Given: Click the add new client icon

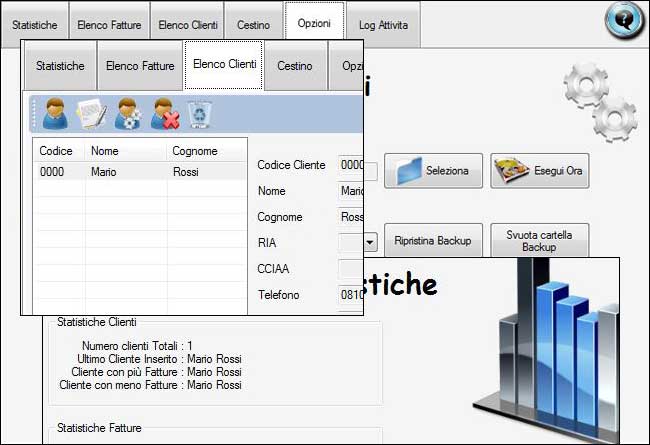Looking at the screenshot, I should pos(55,112).
